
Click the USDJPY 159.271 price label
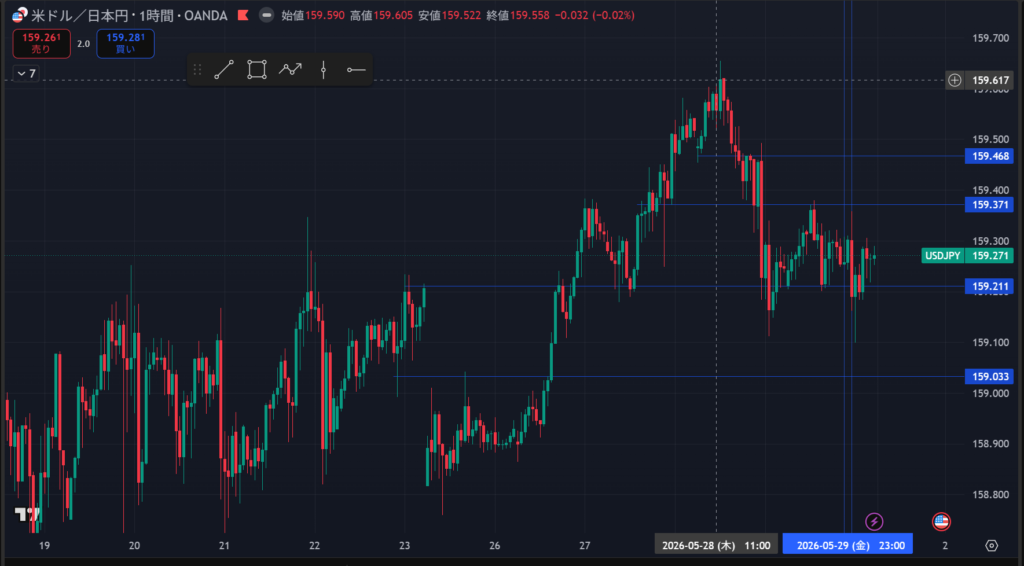click(x=967, y=255)
